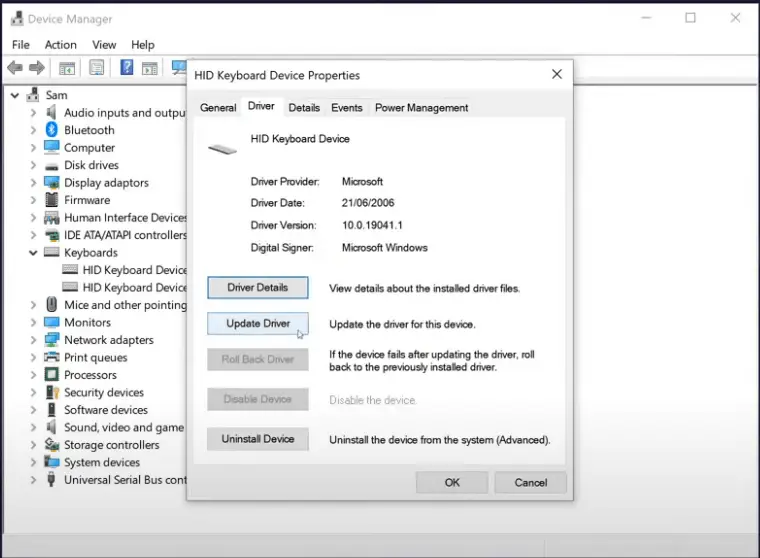The image size is (760, 558).
Task: Click the Security devices key icon
Action: point(52,392)
